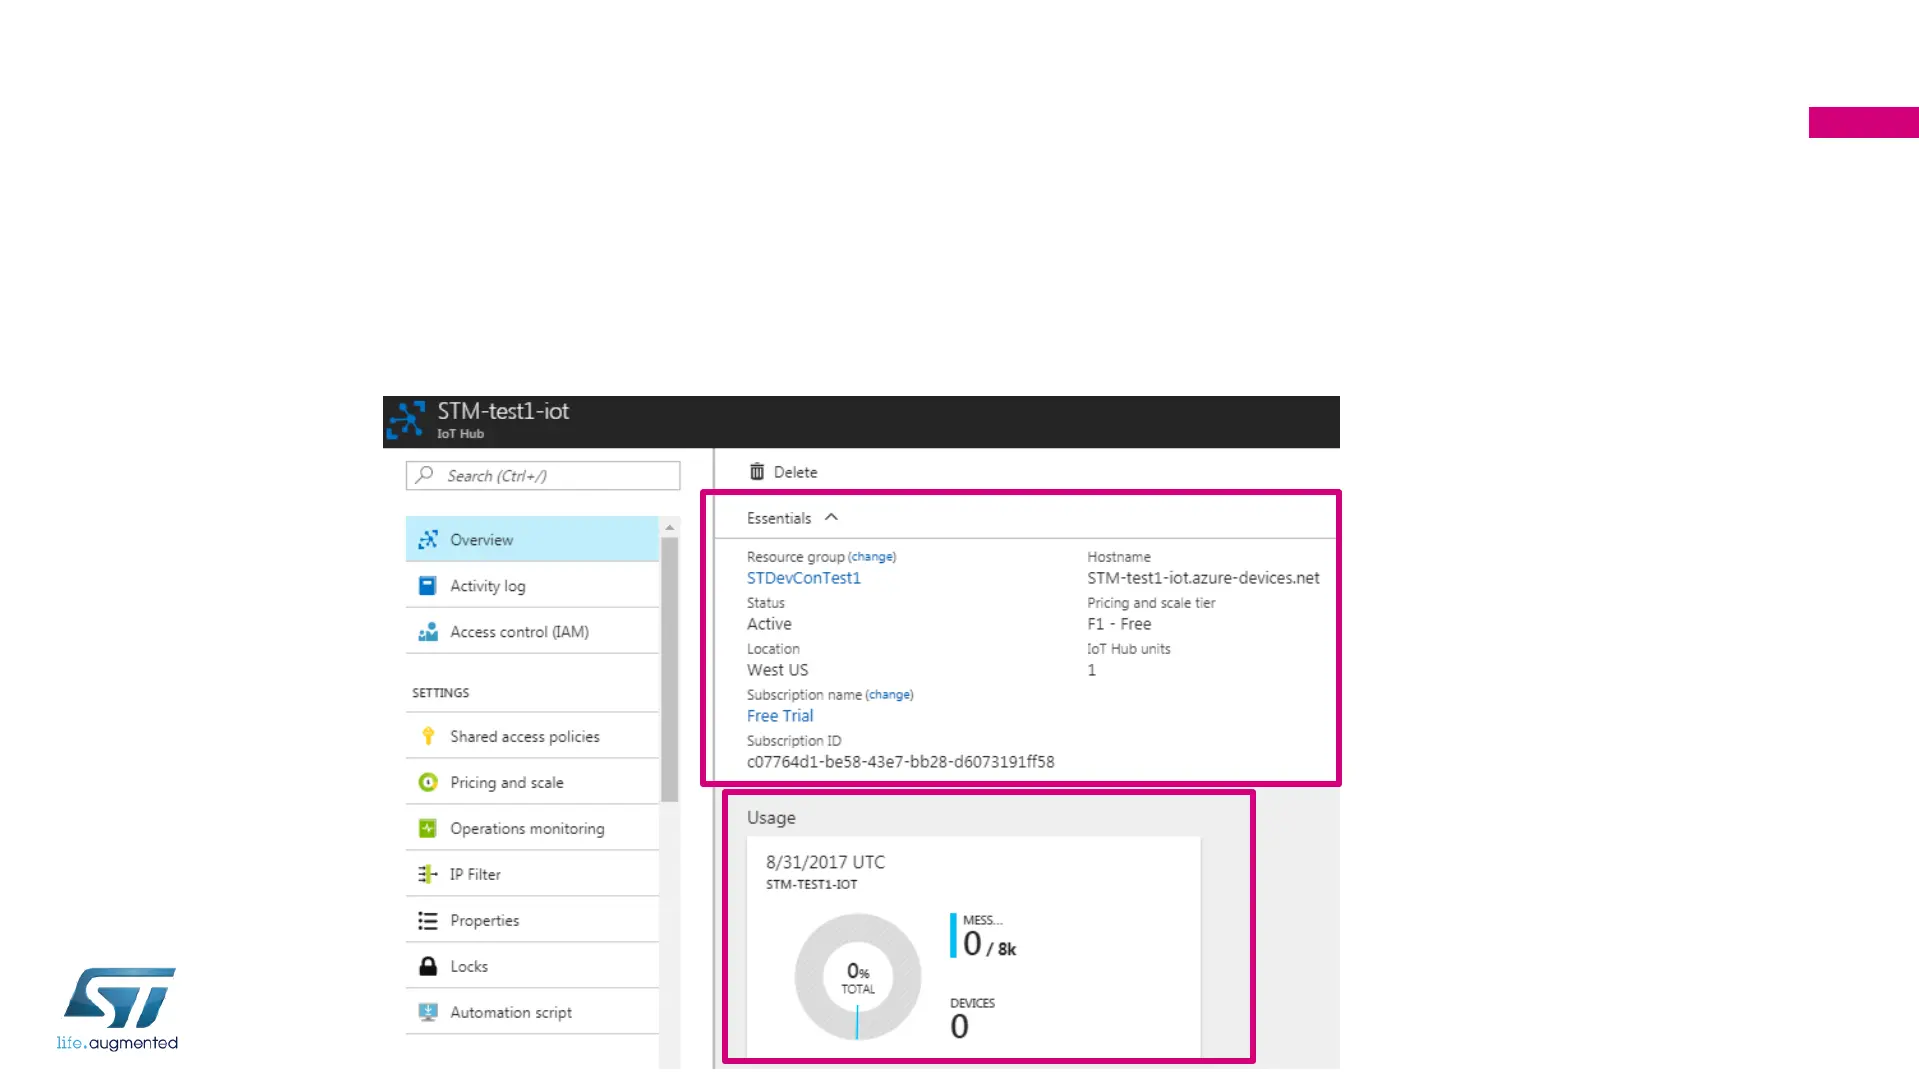Click the scrollbar up arrow
The image size is (1919, 1080).
(x=669, y=527)
